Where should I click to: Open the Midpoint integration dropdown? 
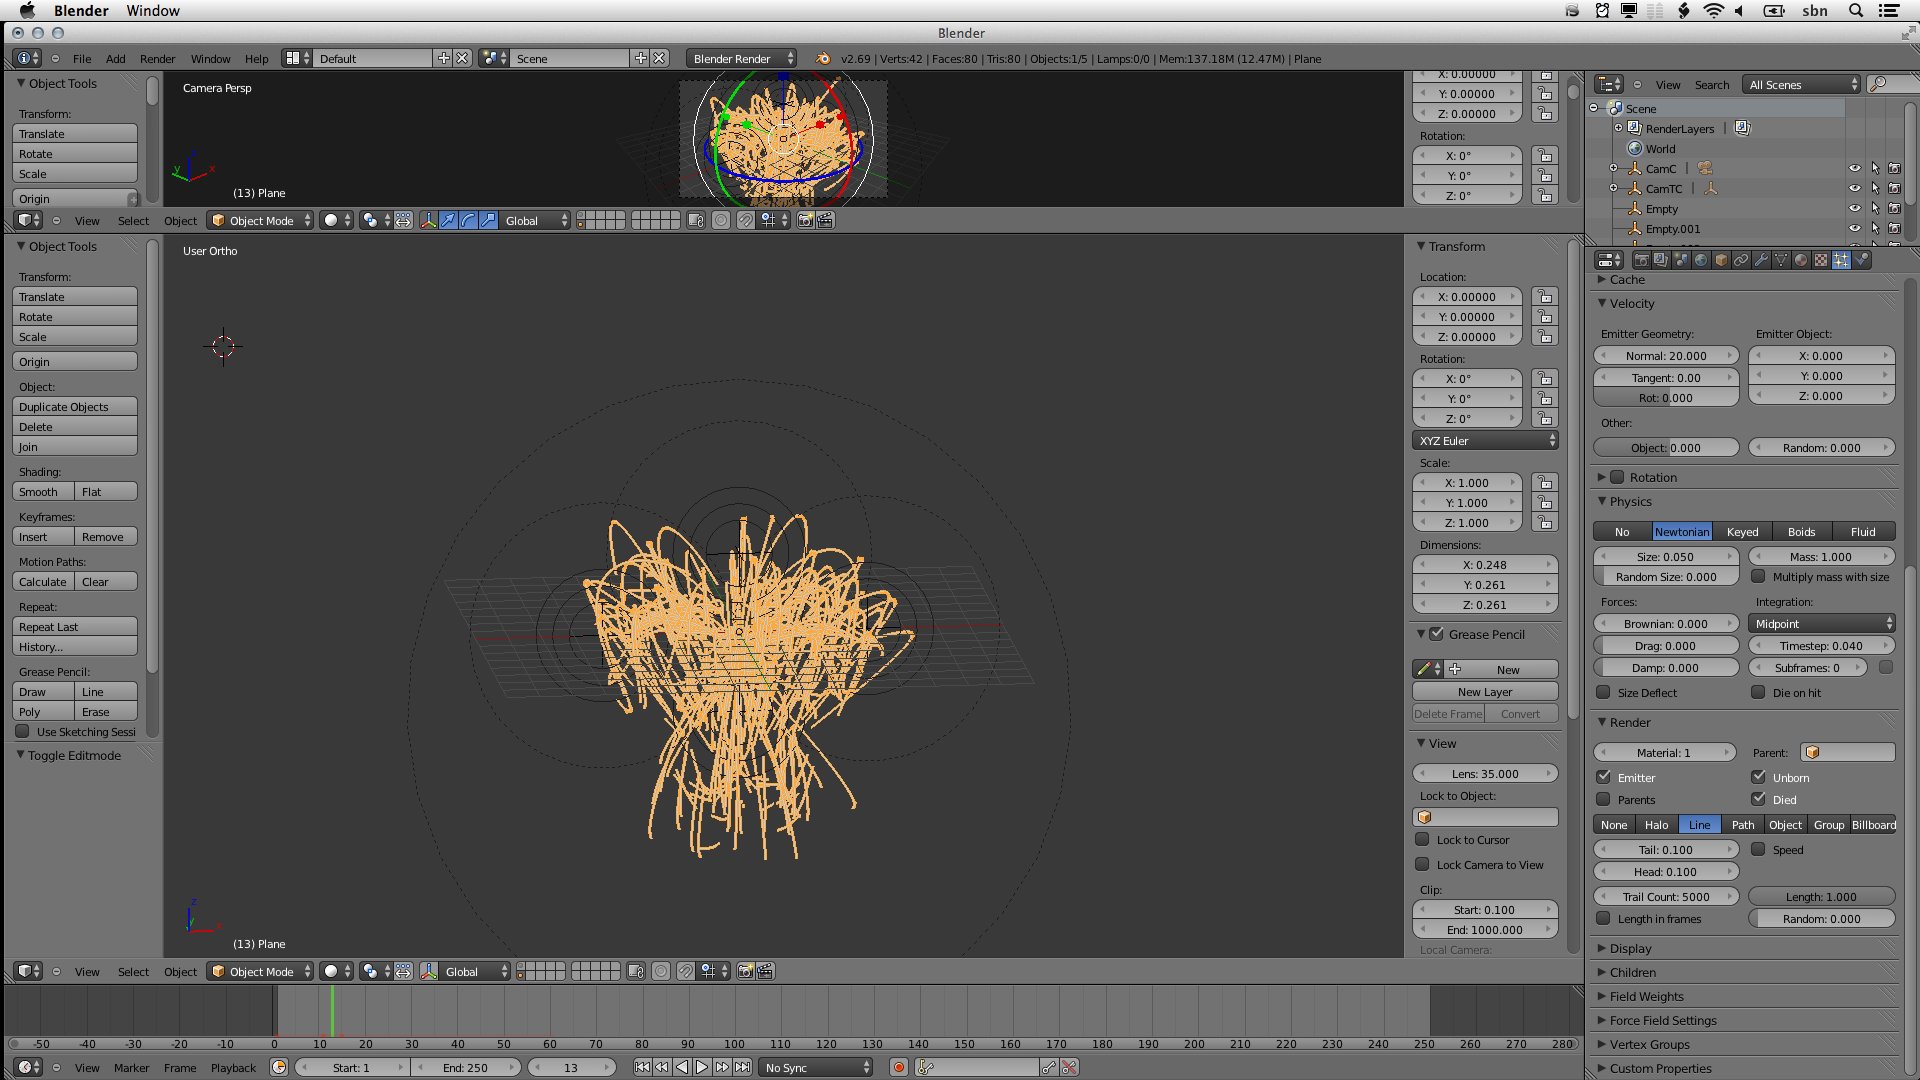pyautogui.click(x=1822, y=624)
